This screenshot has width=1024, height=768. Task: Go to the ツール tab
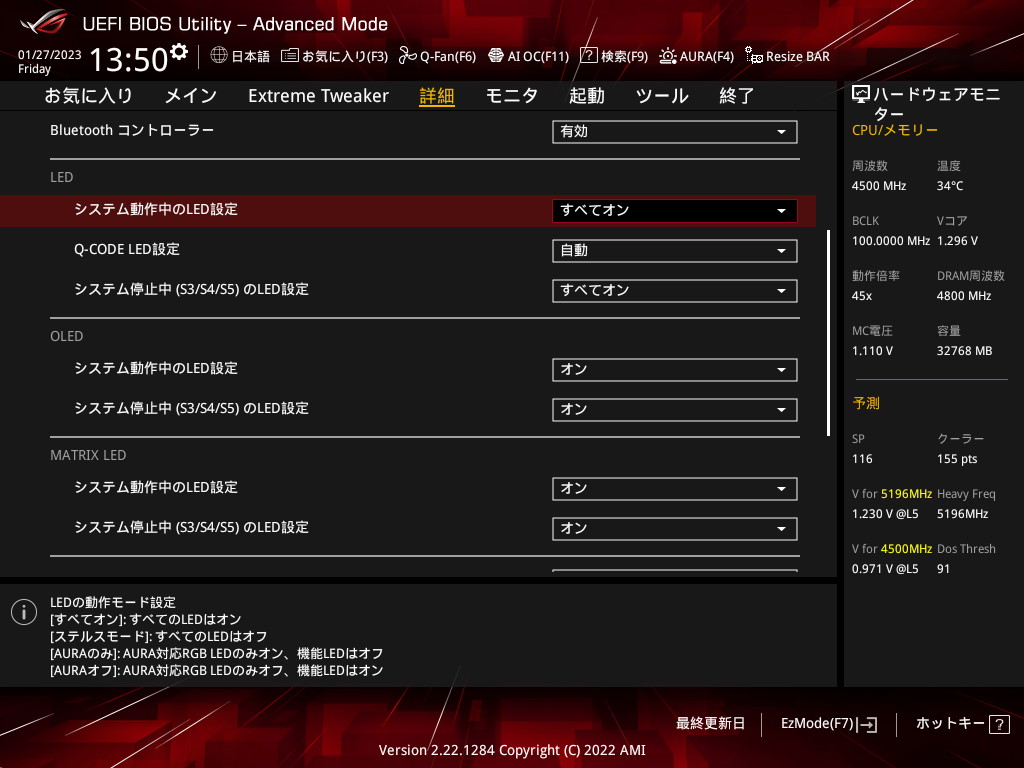(662, 95)
